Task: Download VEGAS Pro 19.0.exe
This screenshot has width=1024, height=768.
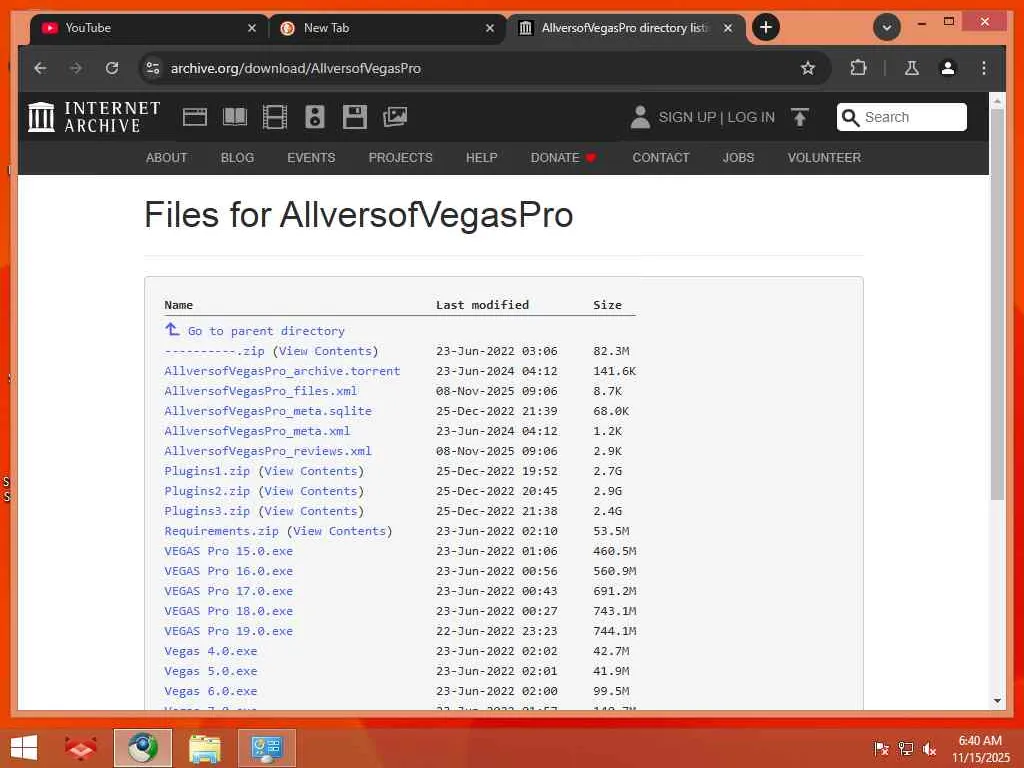Action: pyautogui.click(x=229, y=631)
